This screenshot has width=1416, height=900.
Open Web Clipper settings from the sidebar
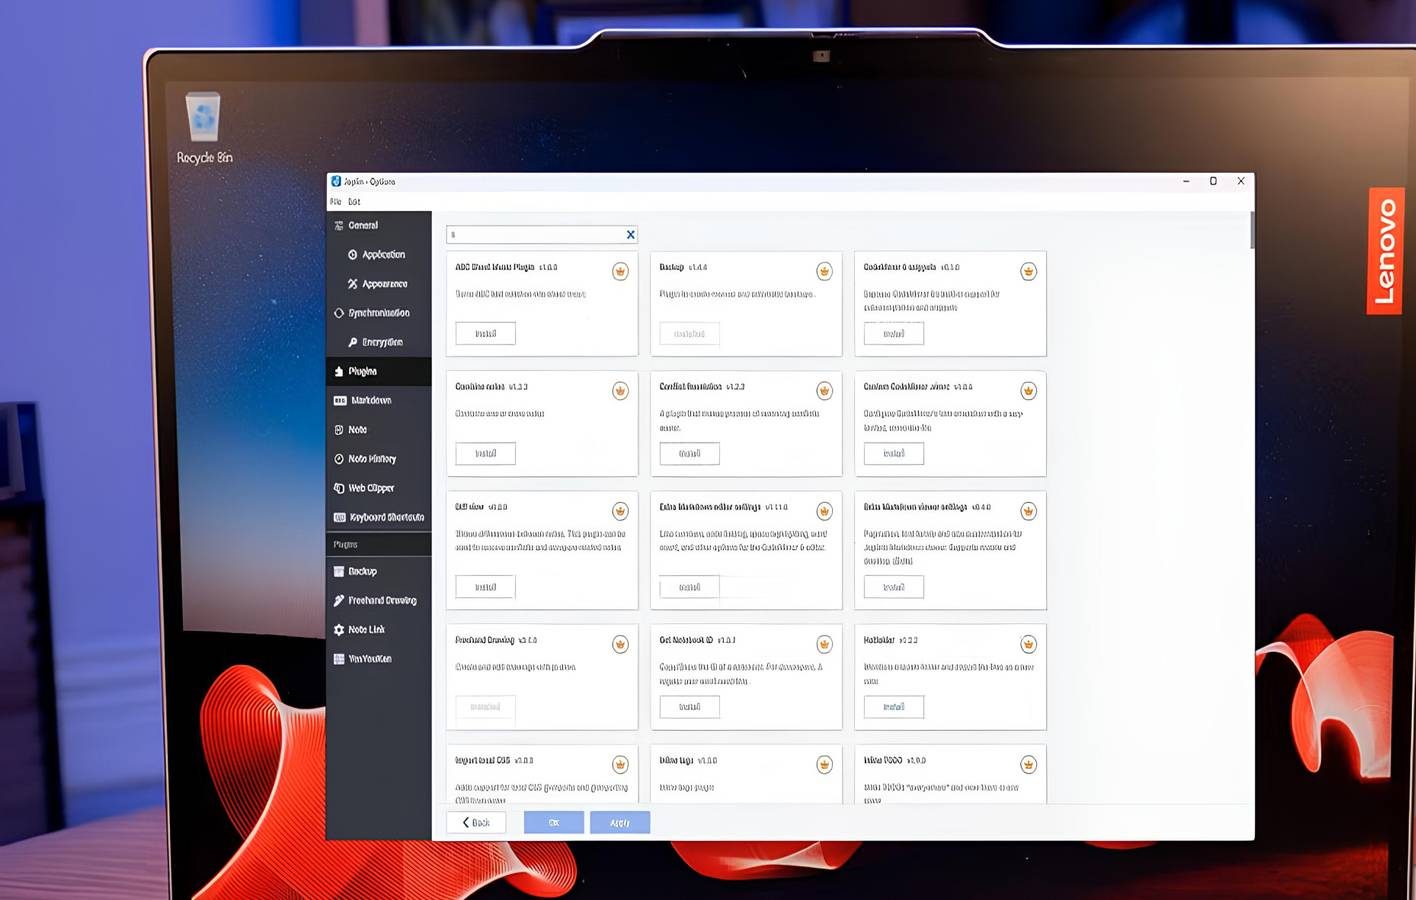coord(370,488)
